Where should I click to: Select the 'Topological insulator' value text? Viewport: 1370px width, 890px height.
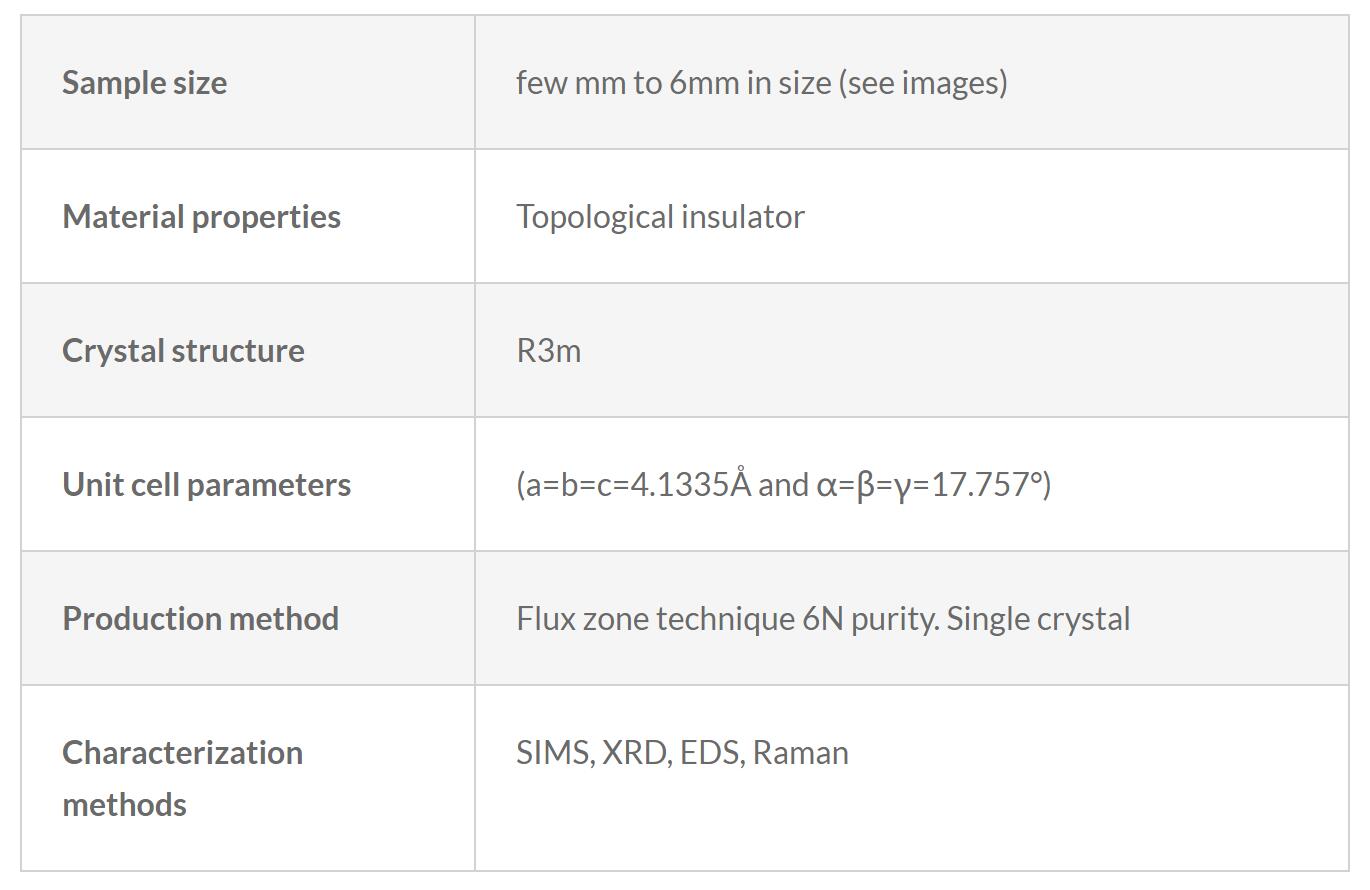click(660, 216)
